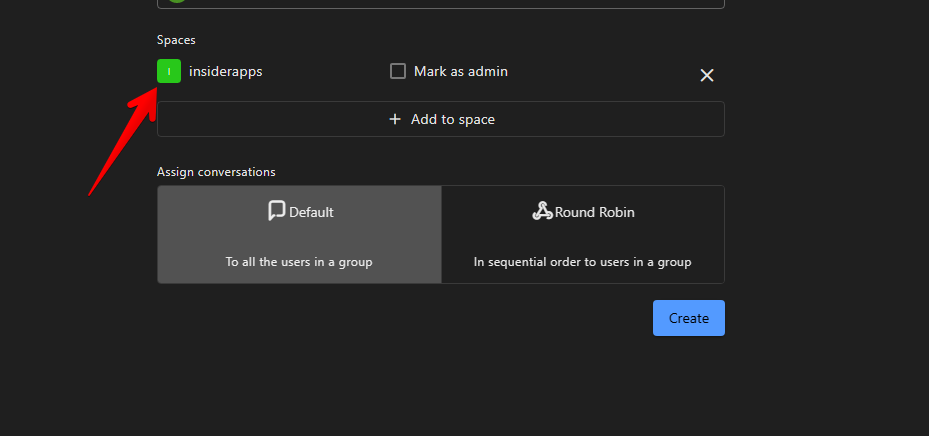Viewport: 929px width, 436px height.
Task: Click the green insiderapps space avatar
Action: click(169, 71)
